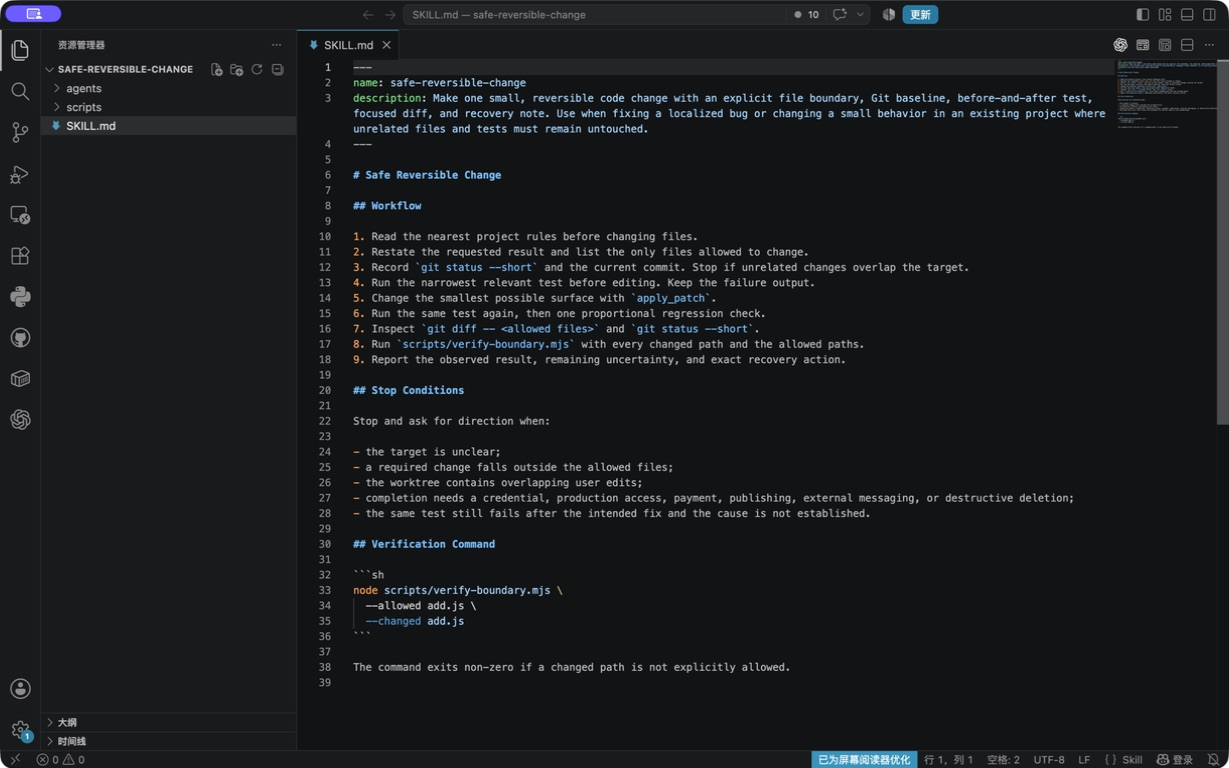1229x768 pixels.
Task: Open the container/package view icon
Action: (x=20, y=379)
